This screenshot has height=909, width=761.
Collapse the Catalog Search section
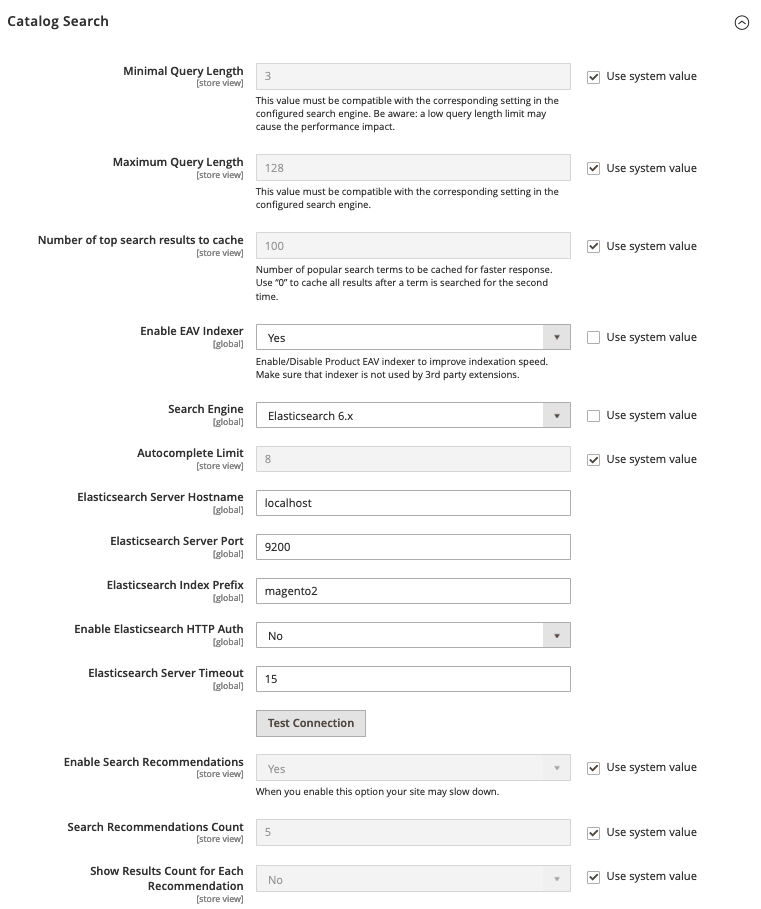coord(741,23)
